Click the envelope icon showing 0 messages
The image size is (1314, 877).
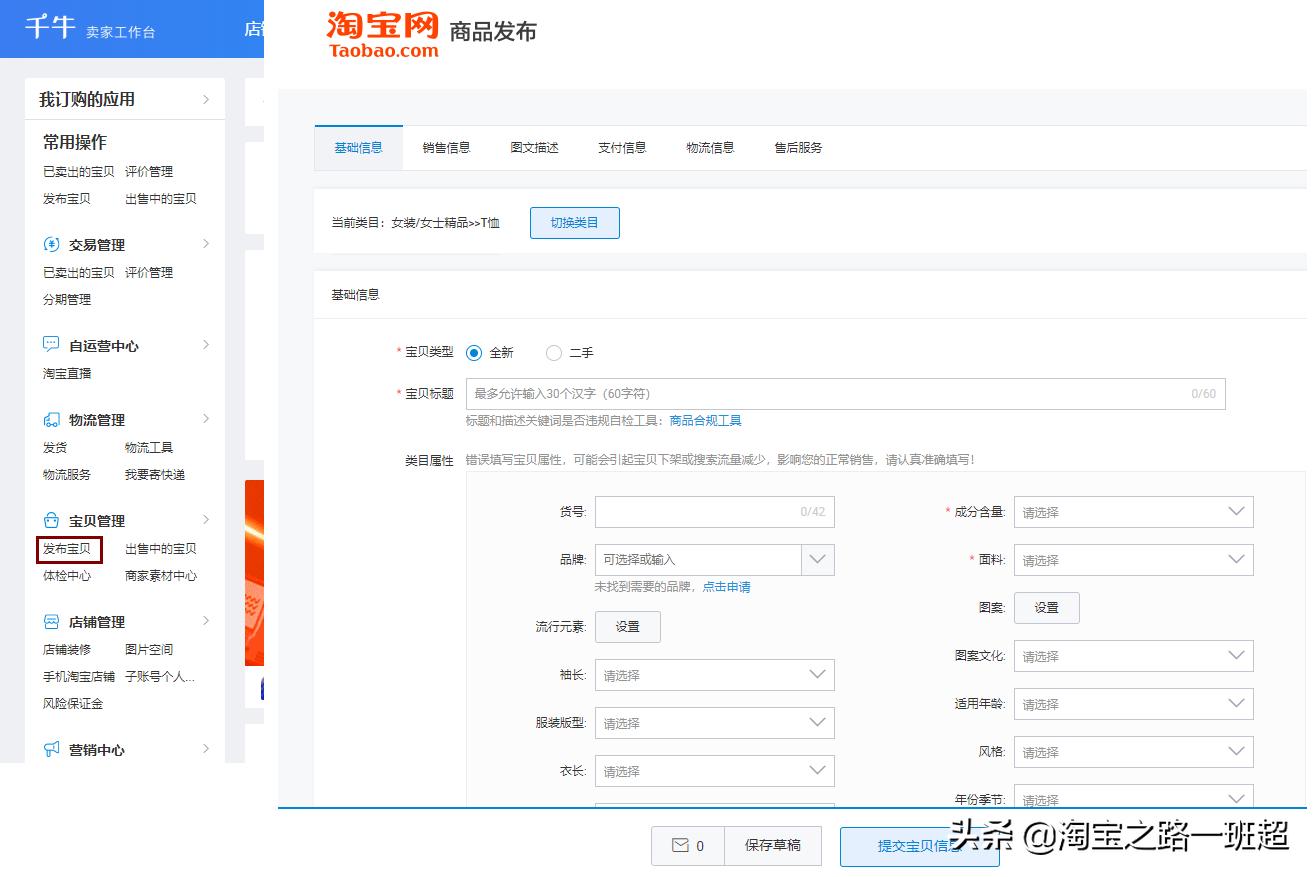pyautogui.click(x=688, y=845)
